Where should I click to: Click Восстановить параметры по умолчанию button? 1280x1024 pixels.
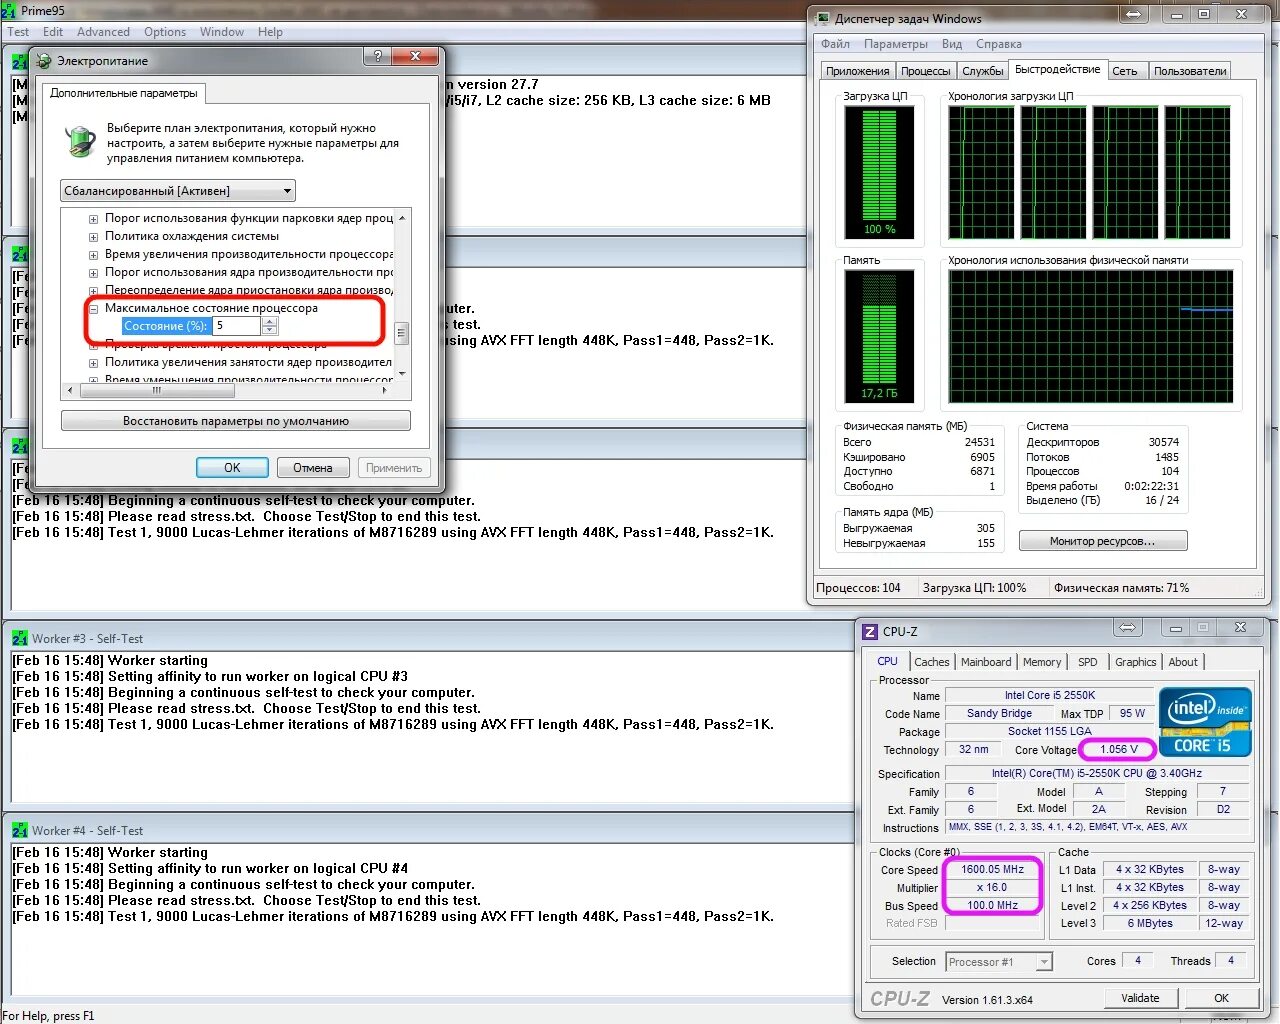236,421
